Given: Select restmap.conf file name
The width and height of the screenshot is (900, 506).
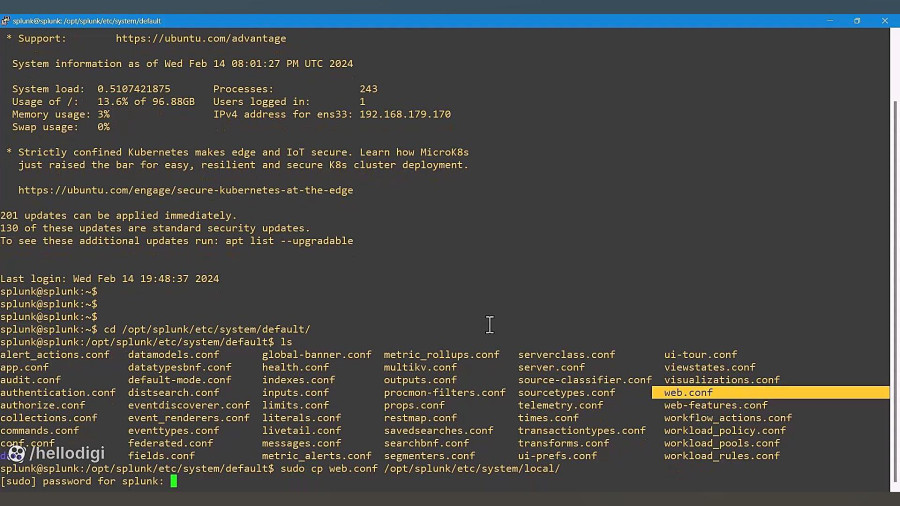Looking at the screenshot, I should click(420, 418).
